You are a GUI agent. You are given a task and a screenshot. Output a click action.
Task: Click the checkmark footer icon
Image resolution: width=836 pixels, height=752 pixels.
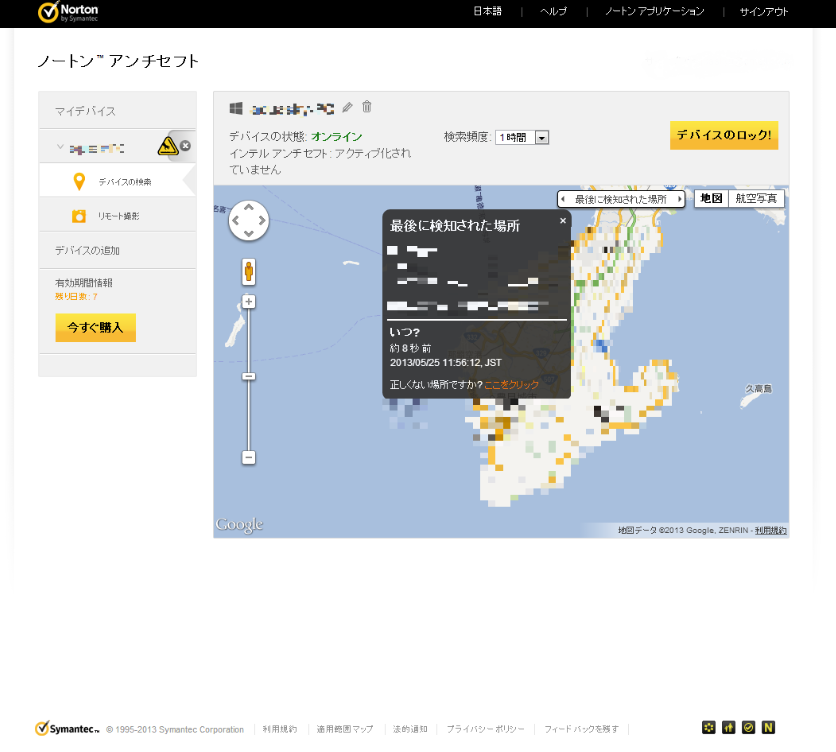pos(749,727)
